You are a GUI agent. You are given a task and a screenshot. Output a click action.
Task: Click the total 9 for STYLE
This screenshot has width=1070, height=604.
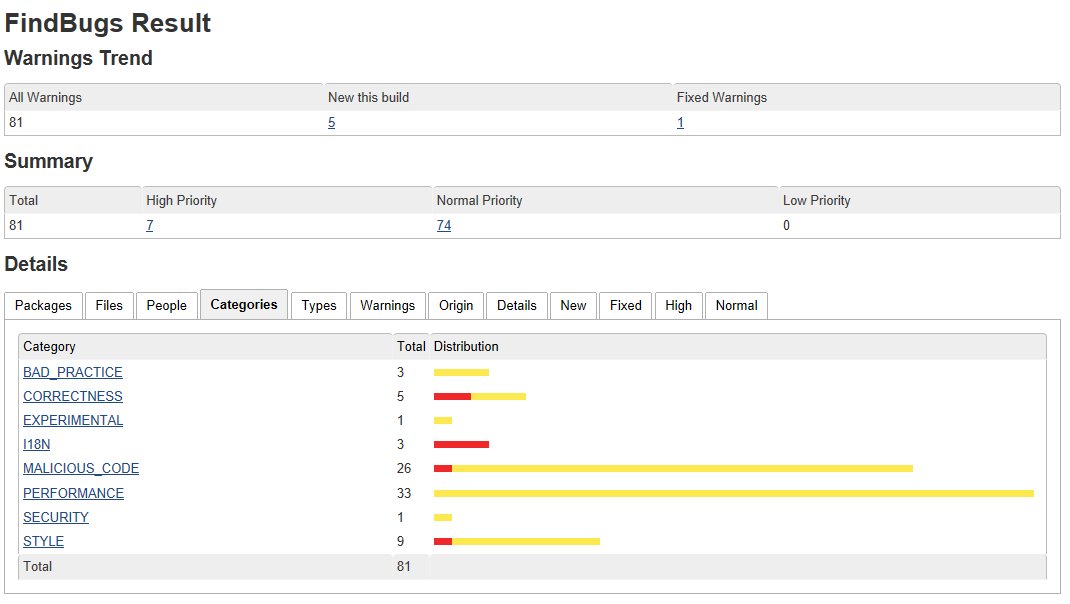coord(401,542)
